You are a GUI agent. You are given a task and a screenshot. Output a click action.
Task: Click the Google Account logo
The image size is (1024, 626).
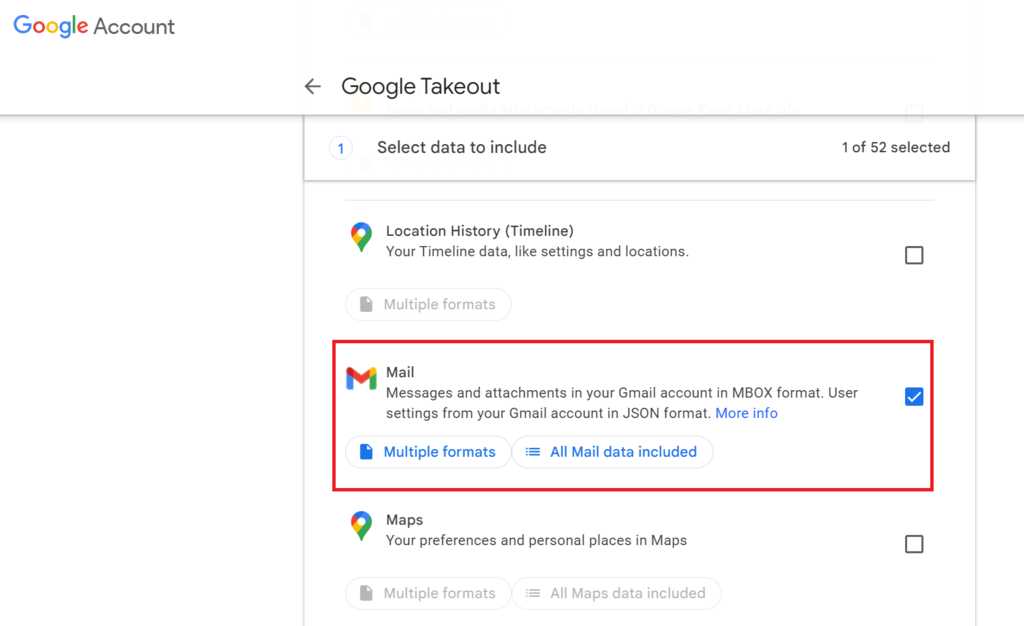[93, 26]
